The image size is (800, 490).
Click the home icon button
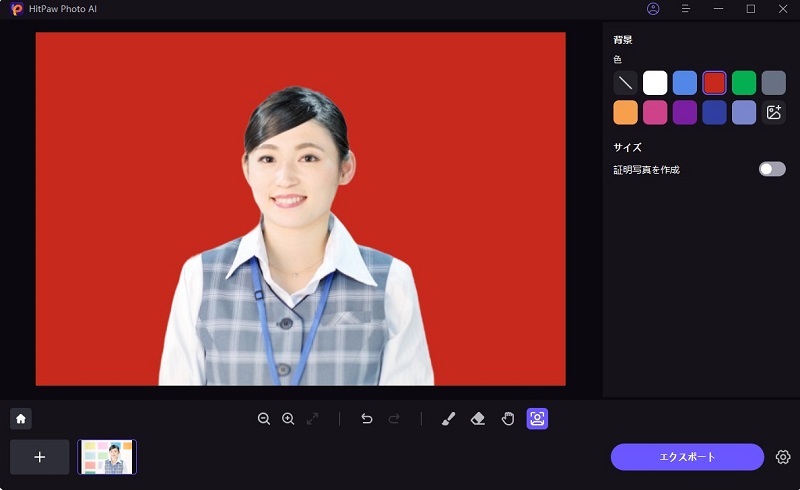[x=21, y=419]
